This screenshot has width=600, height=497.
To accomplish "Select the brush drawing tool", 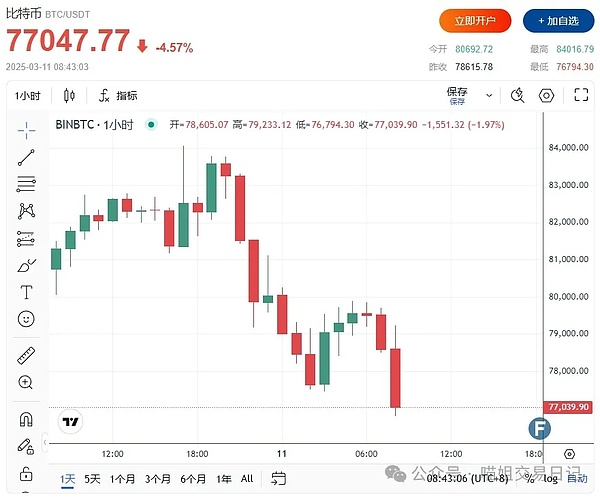I will [26, 265].
